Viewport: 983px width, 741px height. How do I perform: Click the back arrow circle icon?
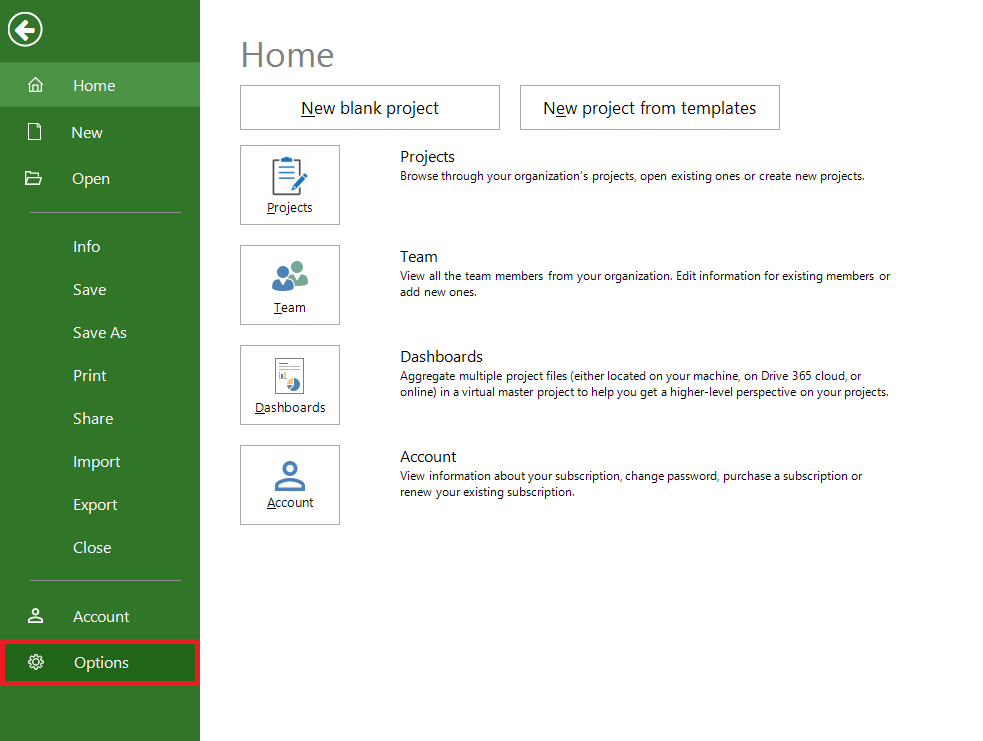tap(25, 29)
